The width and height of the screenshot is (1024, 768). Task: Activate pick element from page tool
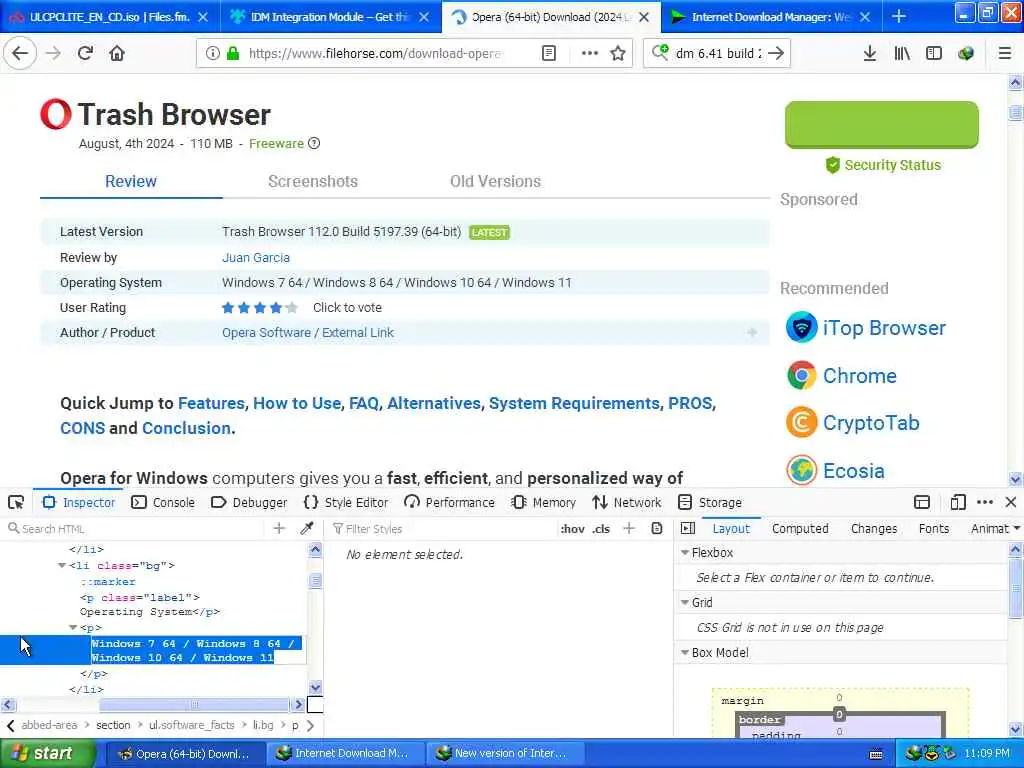[x=16, y=502]
